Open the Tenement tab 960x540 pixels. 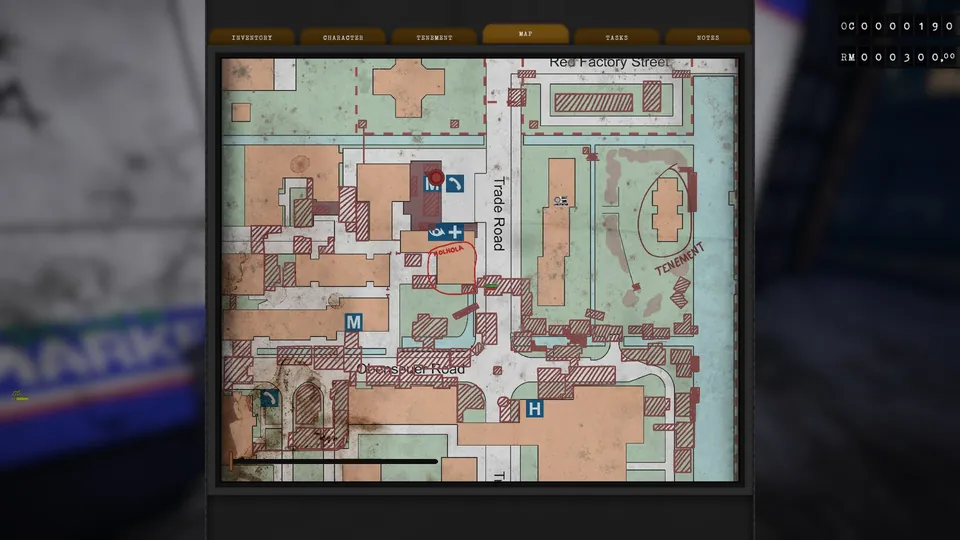(434, 37)
